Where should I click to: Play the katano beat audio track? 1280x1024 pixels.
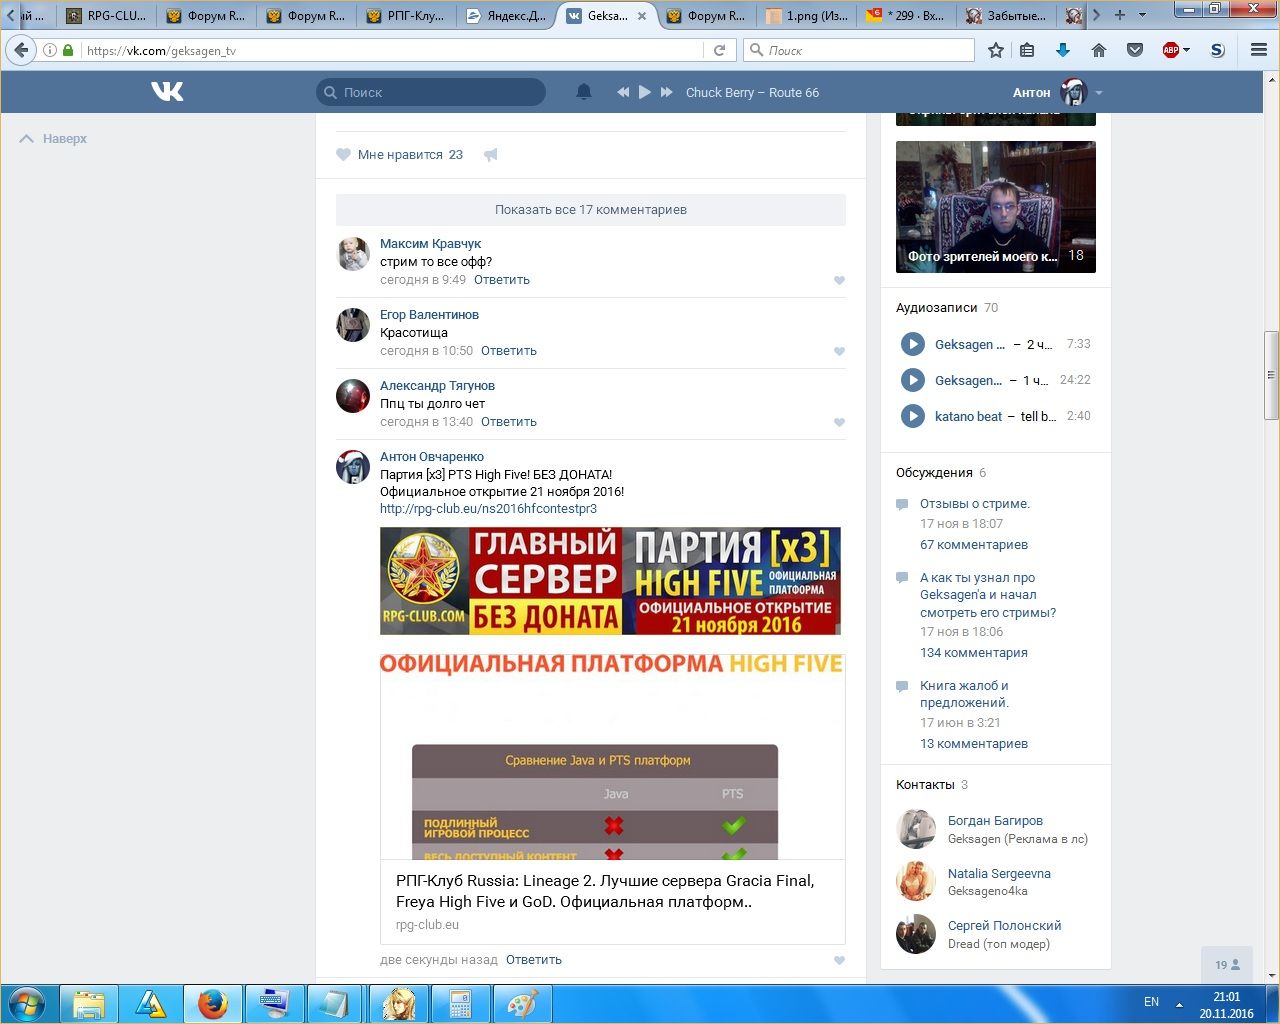click(x=912, y=416)
